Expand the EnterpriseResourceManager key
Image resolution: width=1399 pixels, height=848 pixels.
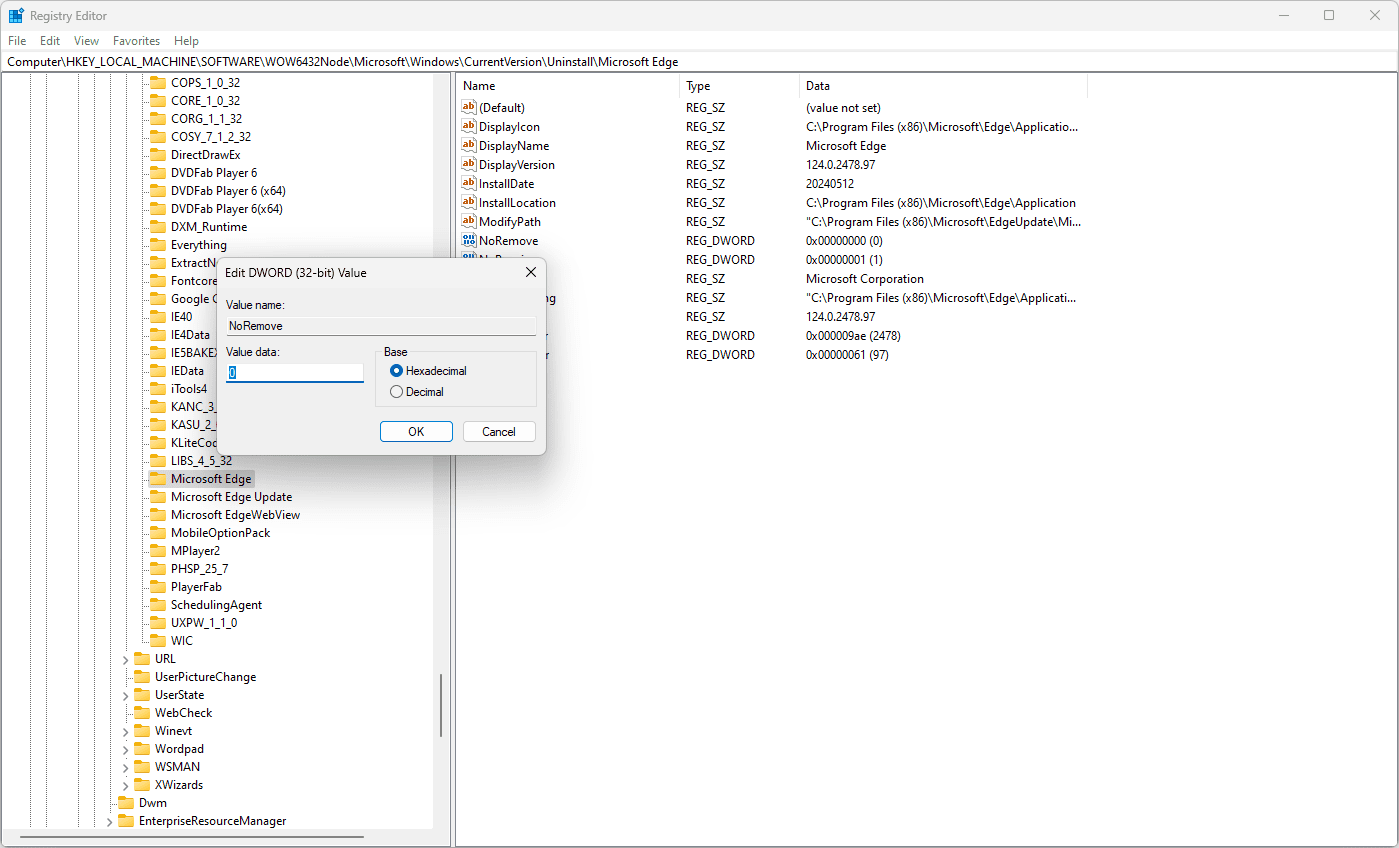(110, 821)
